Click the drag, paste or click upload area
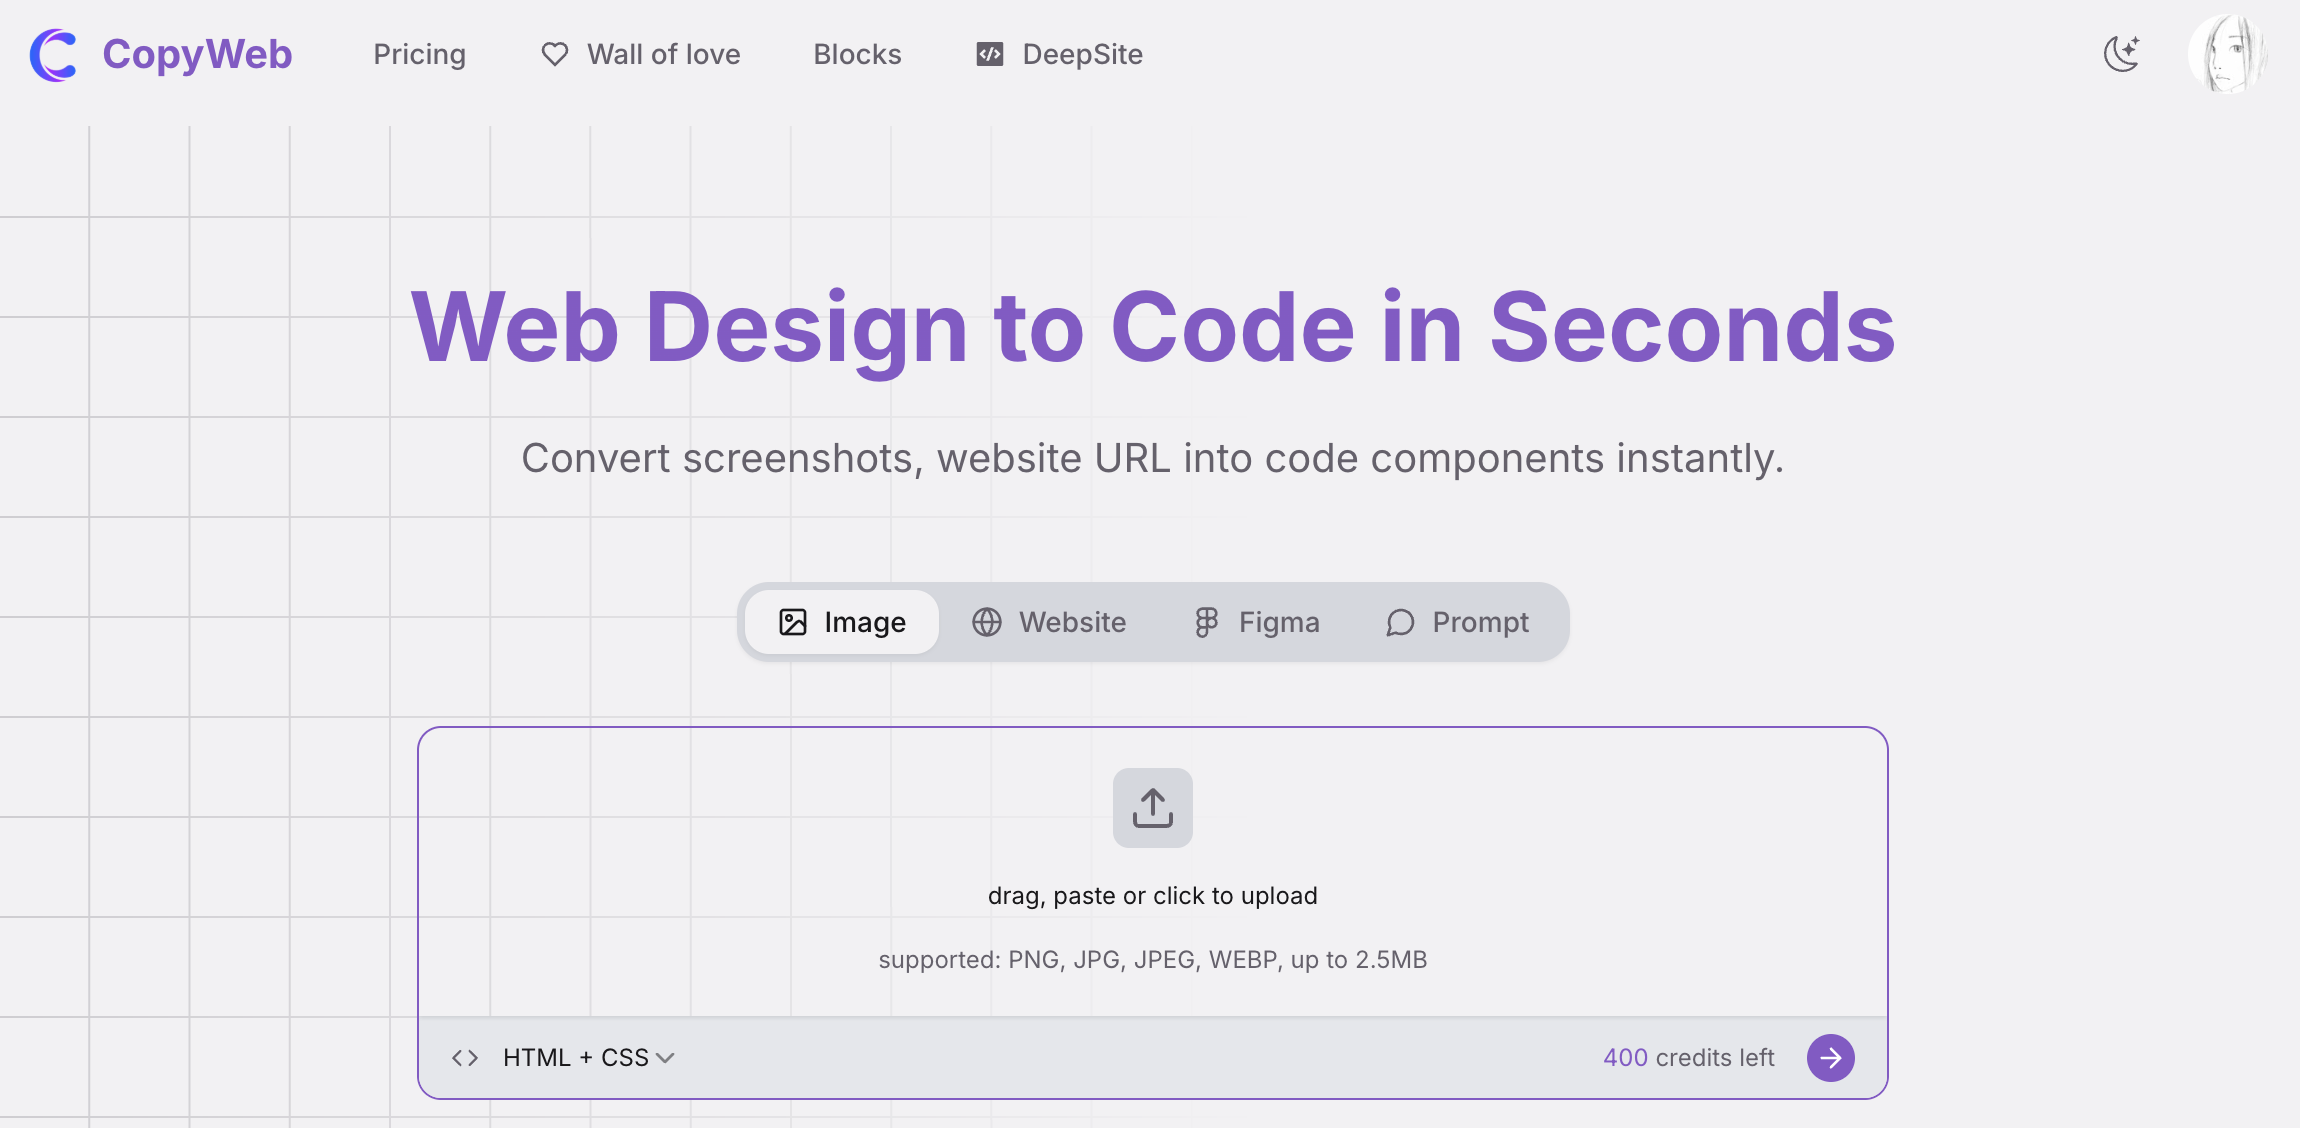The image size is (2300, 1128). (x=1152, y=895)
